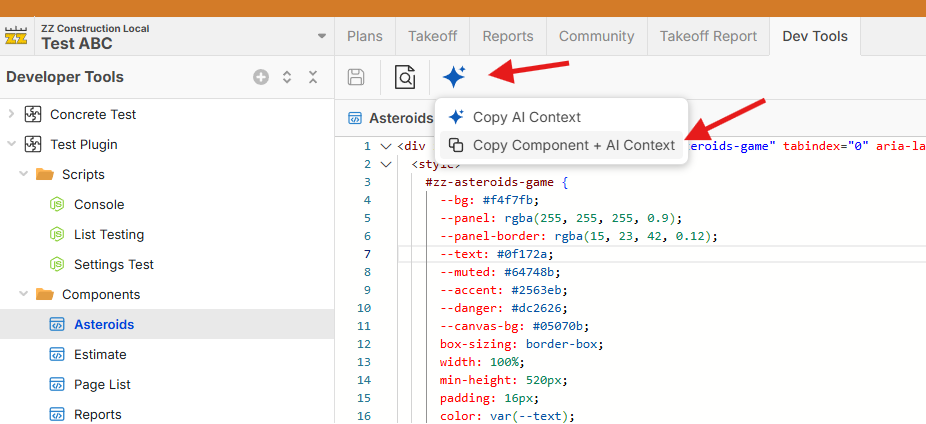Select the Concrete Test label
The height and width of the screenshot is (424, 926).
(93, 114)
